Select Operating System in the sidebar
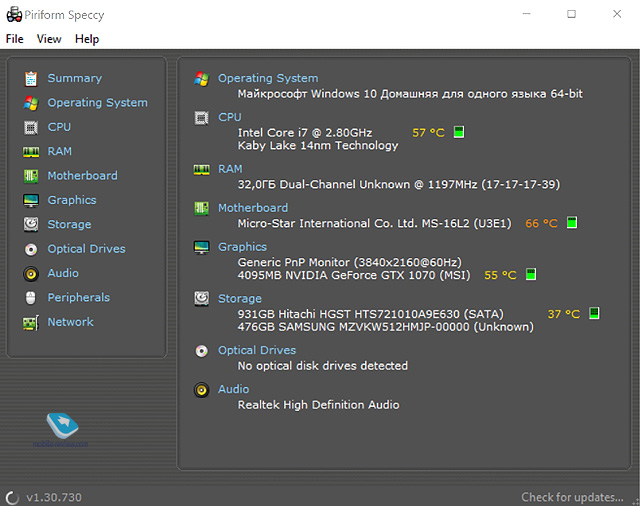Image resolution: width=640 pixels, height=506 pixels. pyautogui.click(x=98, y=103)
